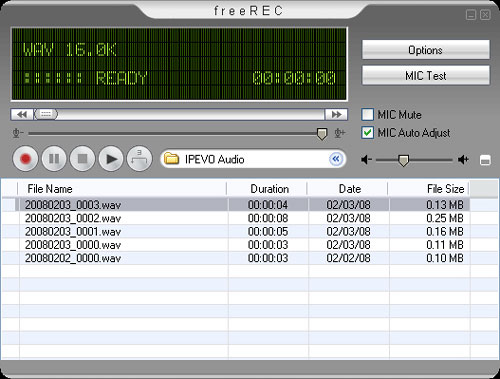Viewport: 500px width, 379px height.
Task: Sort by Duration column header
Action: 267,189
